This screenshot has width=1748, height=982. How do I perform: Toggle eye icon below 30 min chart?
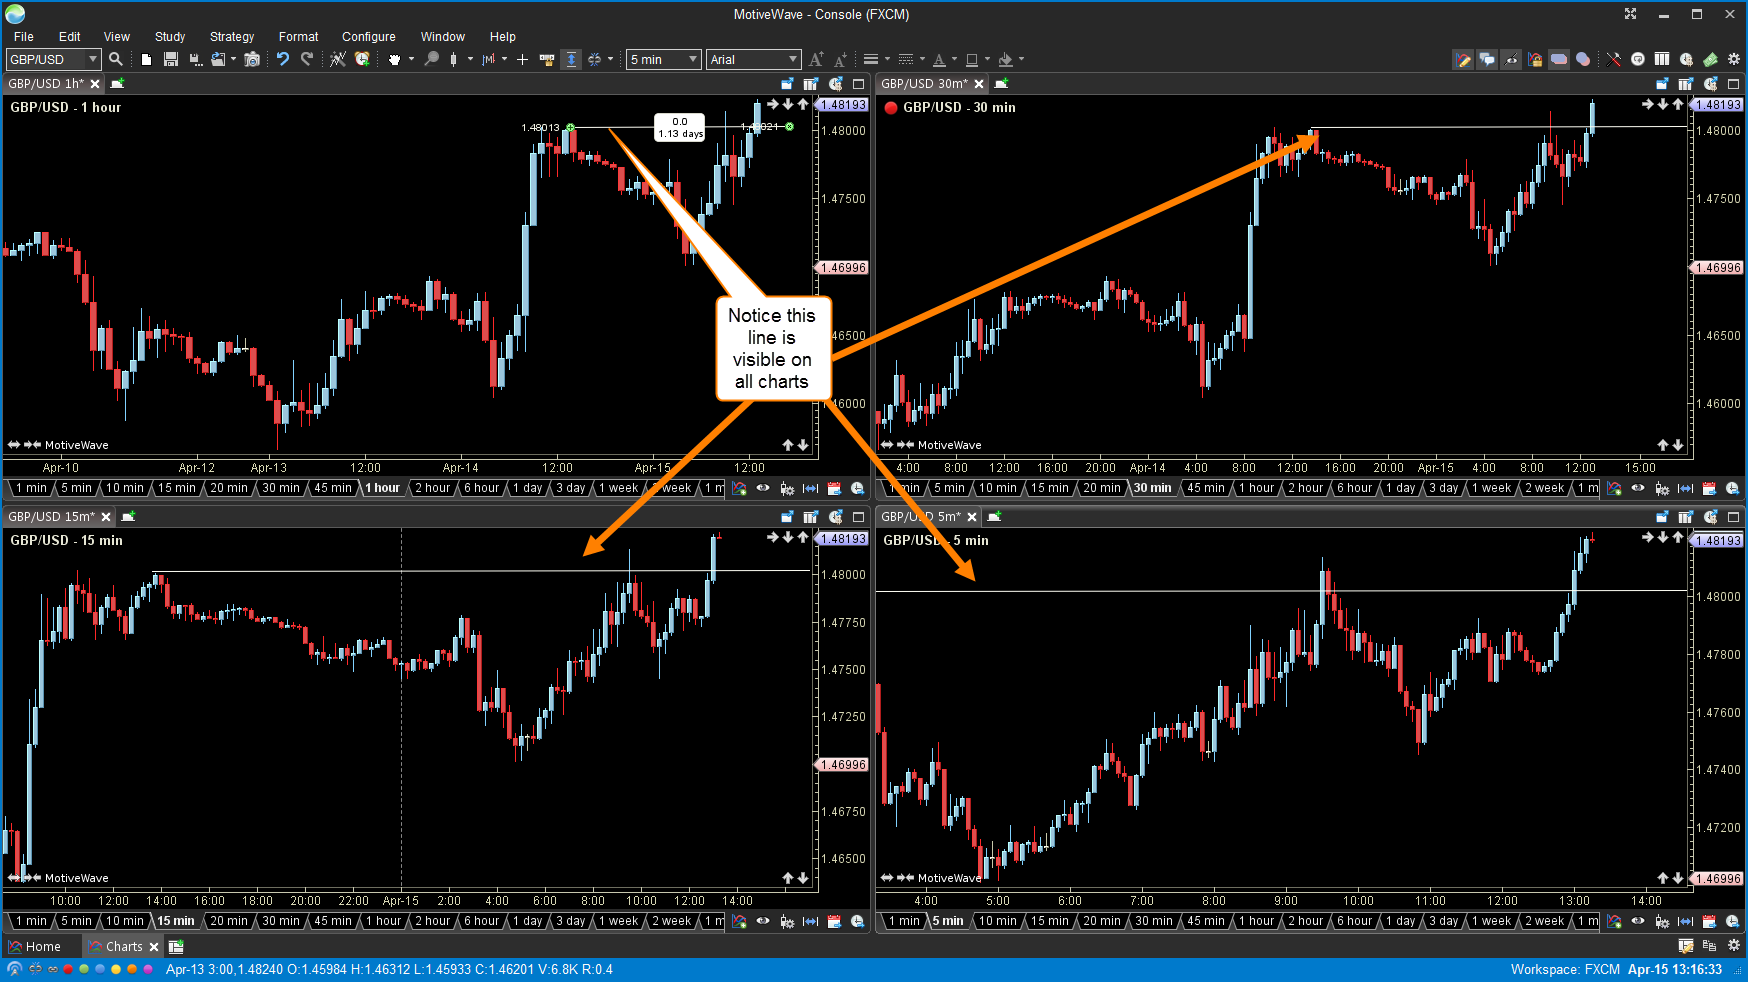1638,488
